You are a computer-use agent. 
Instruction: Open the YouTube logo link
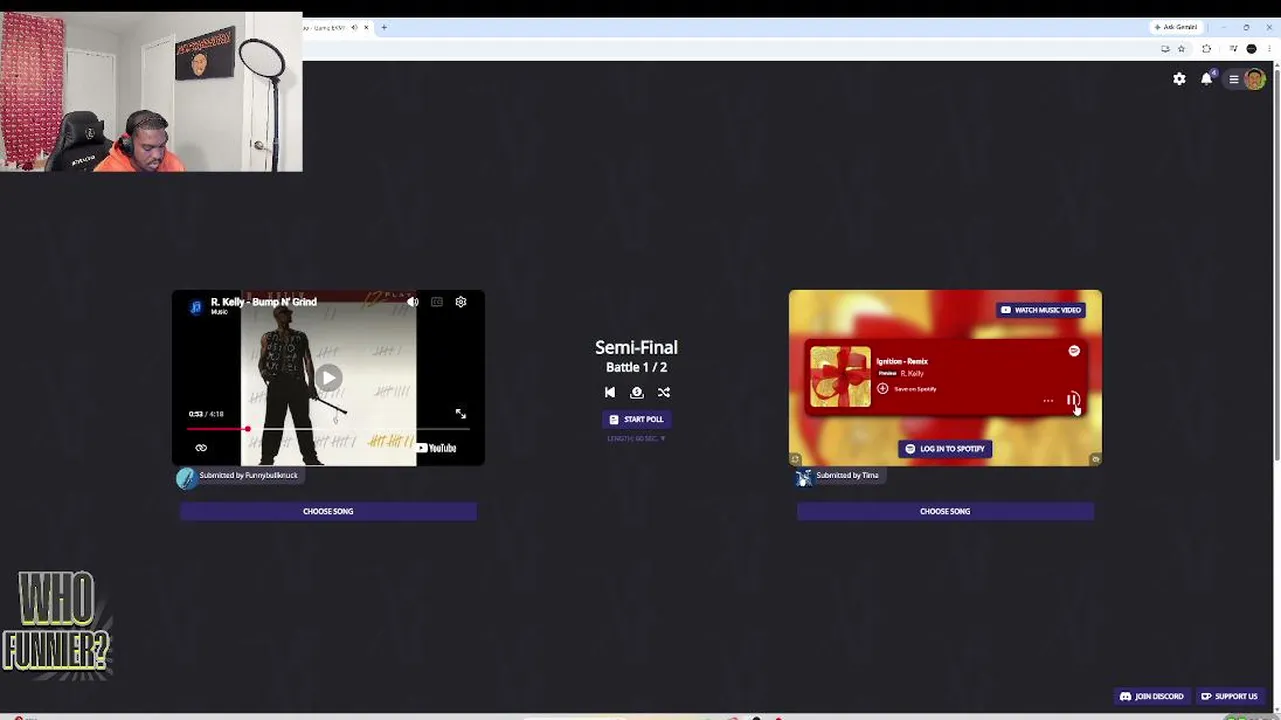click(437, 448)
